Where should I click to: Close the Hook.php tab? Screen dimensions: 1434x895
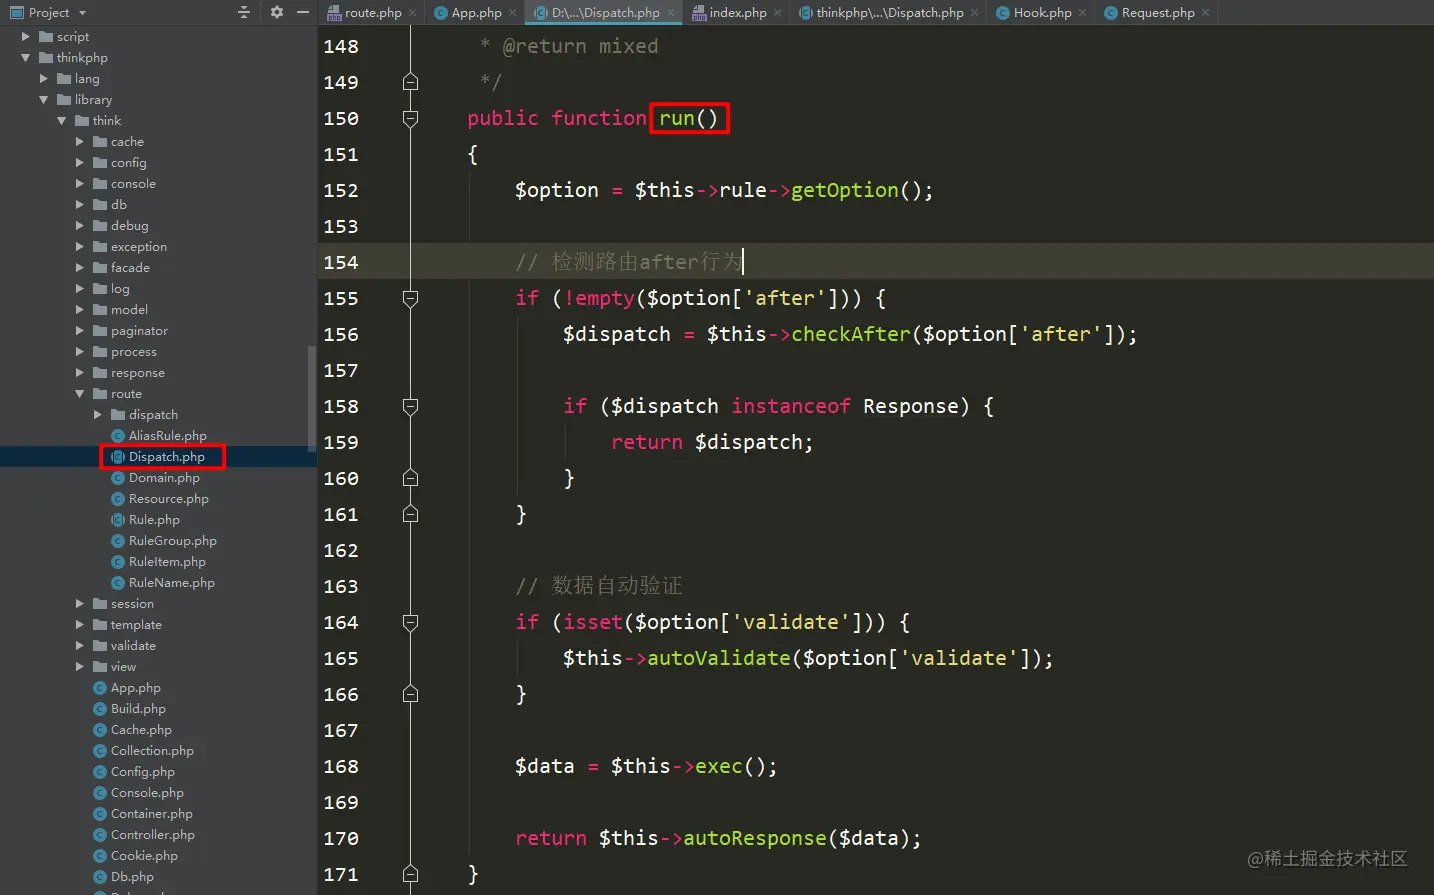(x=1083, y=13)
